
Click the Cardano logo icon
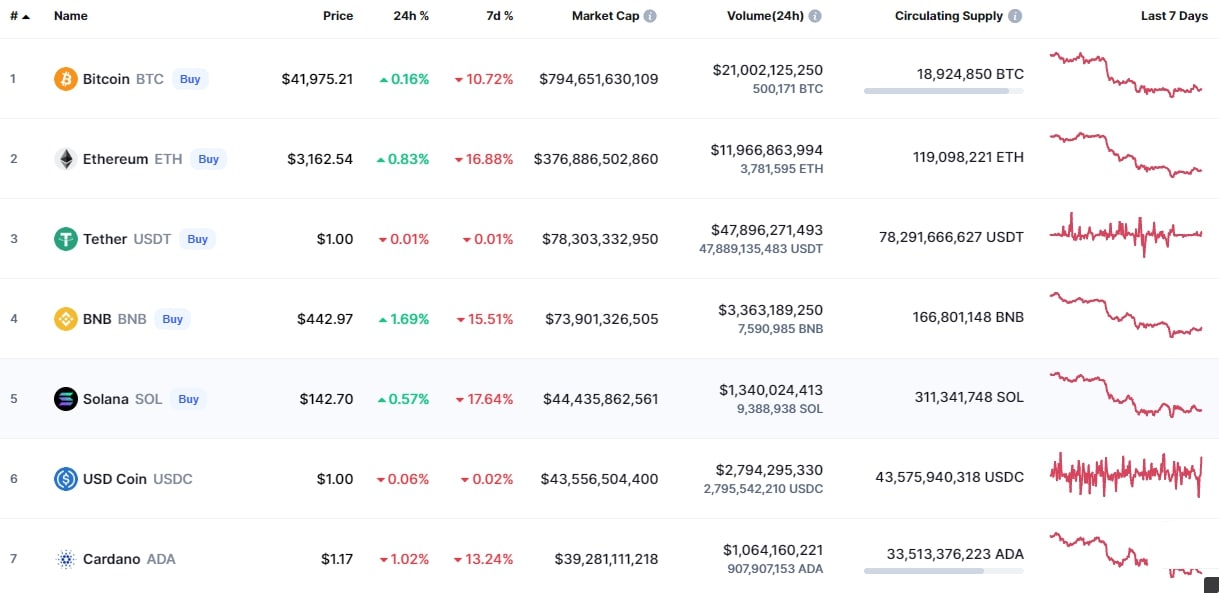tap(65, 559)
